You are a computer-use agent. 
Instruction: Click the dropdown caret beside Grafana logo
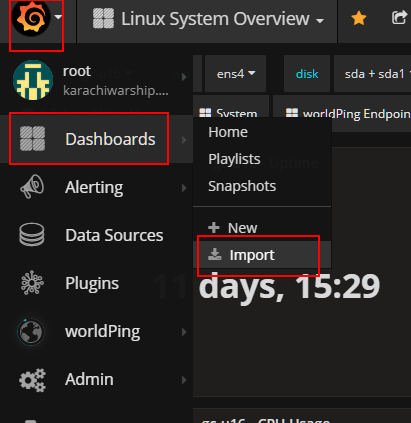[58, 17]
